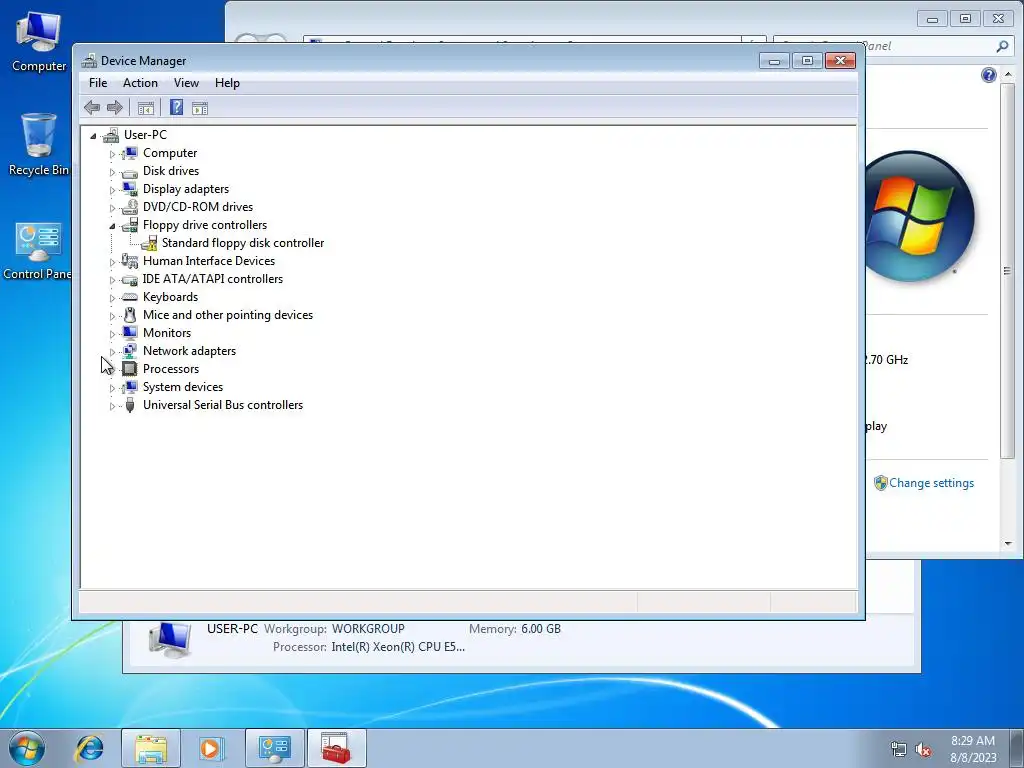Click the USB controllers plug icon
This screenshot has height=768, width=1024.
[130, 405]
